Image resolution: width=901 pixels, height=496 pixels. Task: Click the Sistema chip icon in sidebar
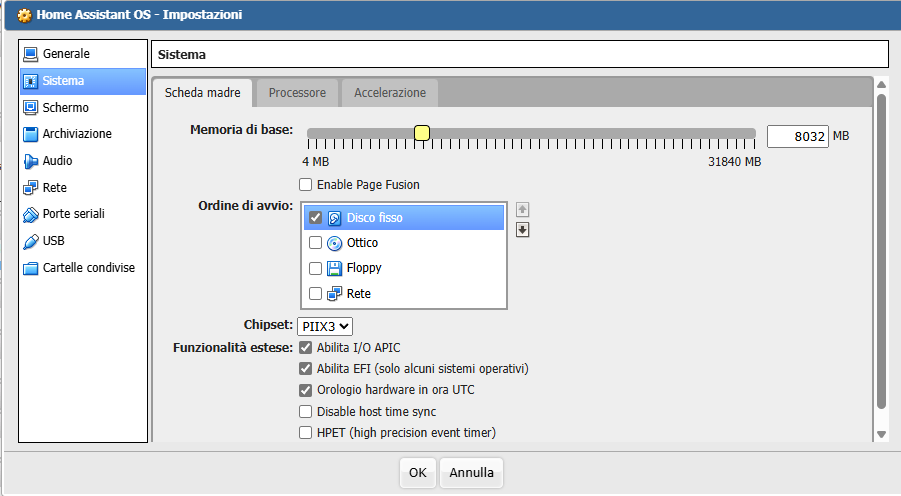[x=30, y=81]
